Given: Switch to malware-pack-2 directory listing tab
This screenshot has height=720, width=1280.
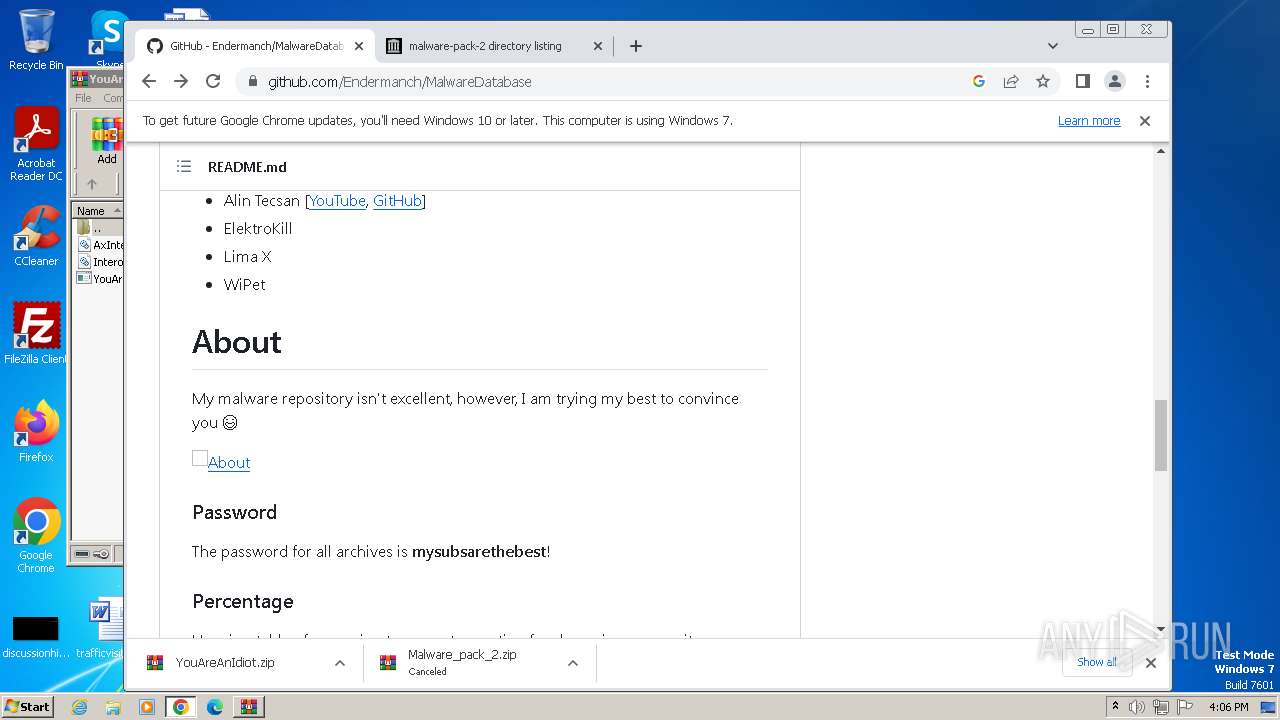Looking at the screenshot, I should point(485,46).
